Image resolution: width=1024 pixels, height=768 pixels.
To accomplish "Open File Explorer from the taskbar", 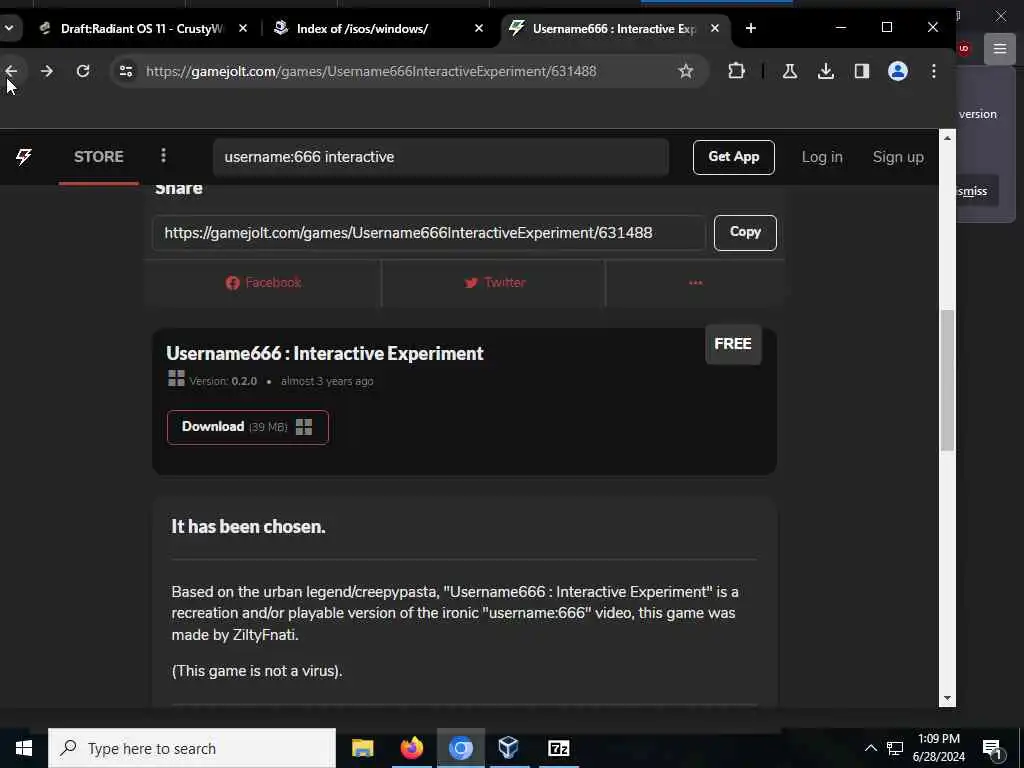I will click(362, 748).
